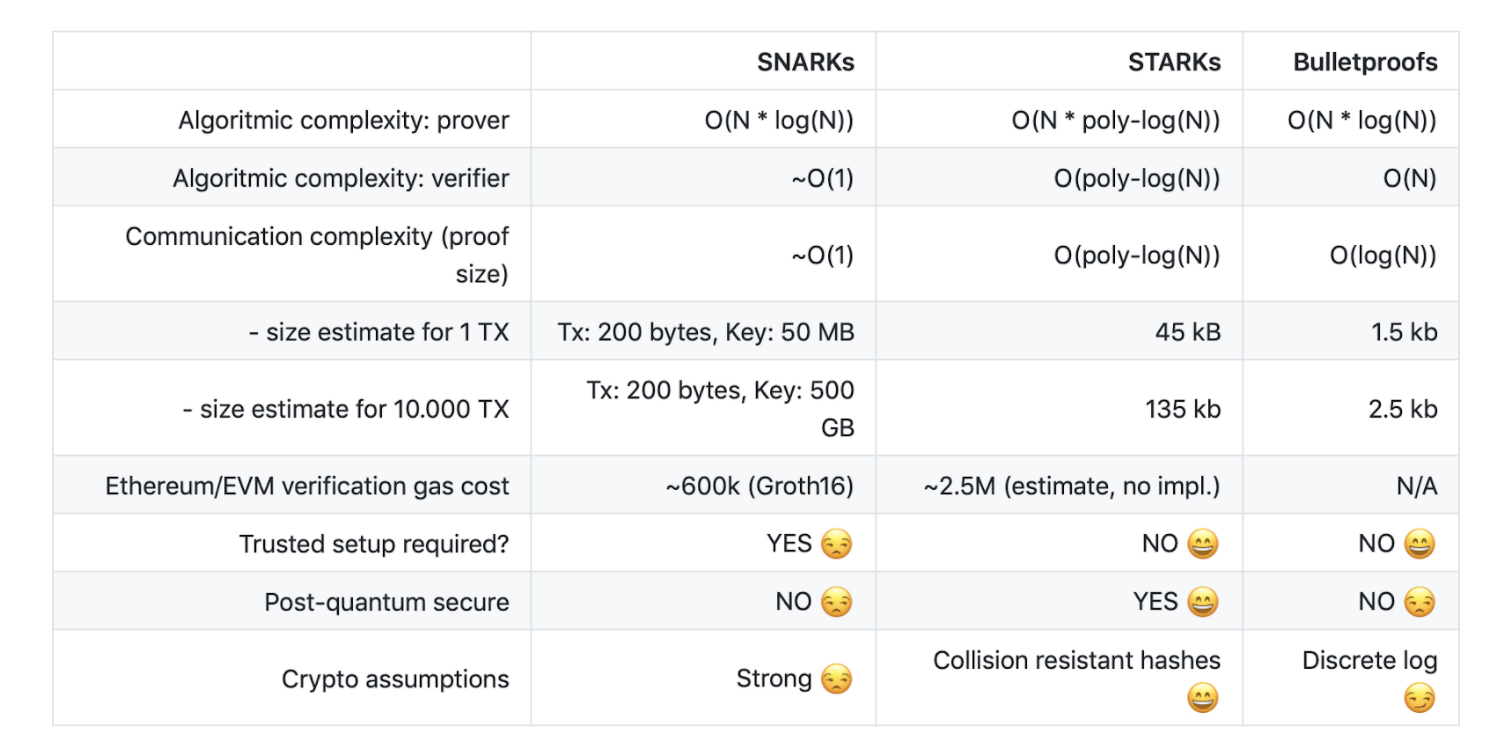Click the emoji in Bulletproofs trusted setup cell
1491x750 pixels.
coord(1419,545)
